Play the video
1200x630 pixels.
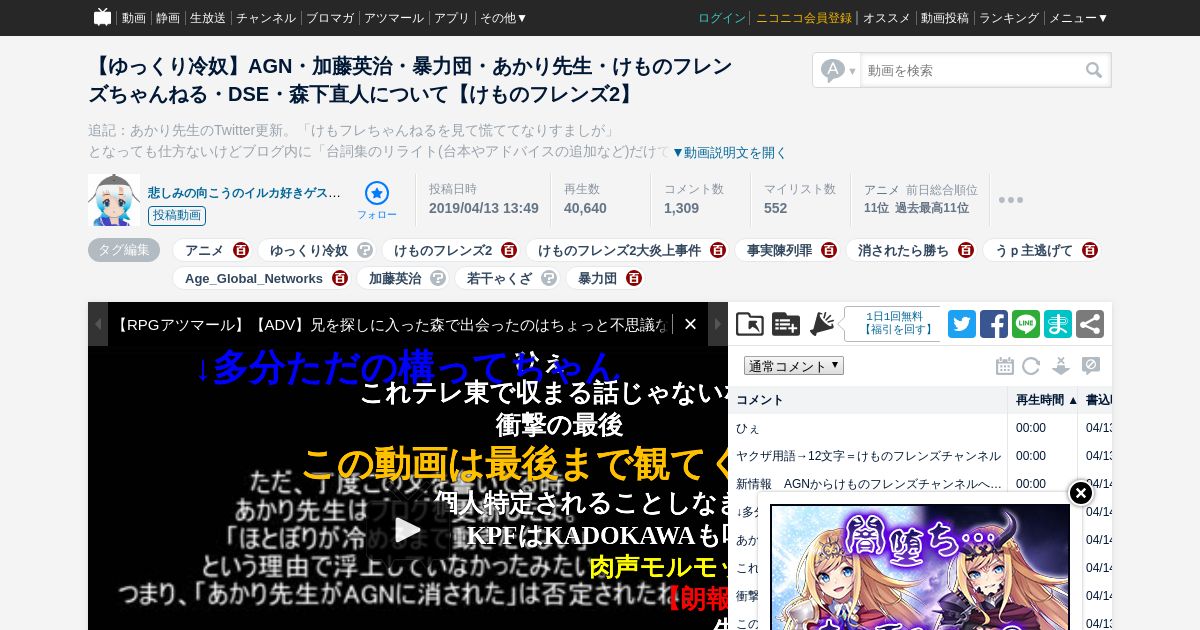(407, 530)
